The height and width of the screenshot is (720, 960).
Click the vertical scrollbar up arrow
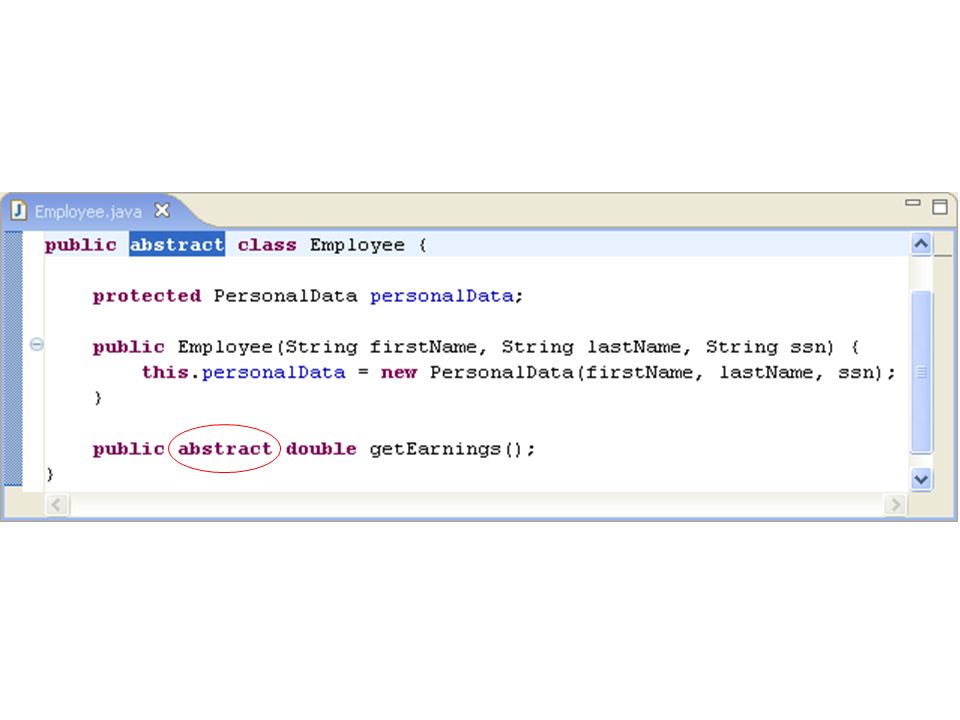[921, 244]
